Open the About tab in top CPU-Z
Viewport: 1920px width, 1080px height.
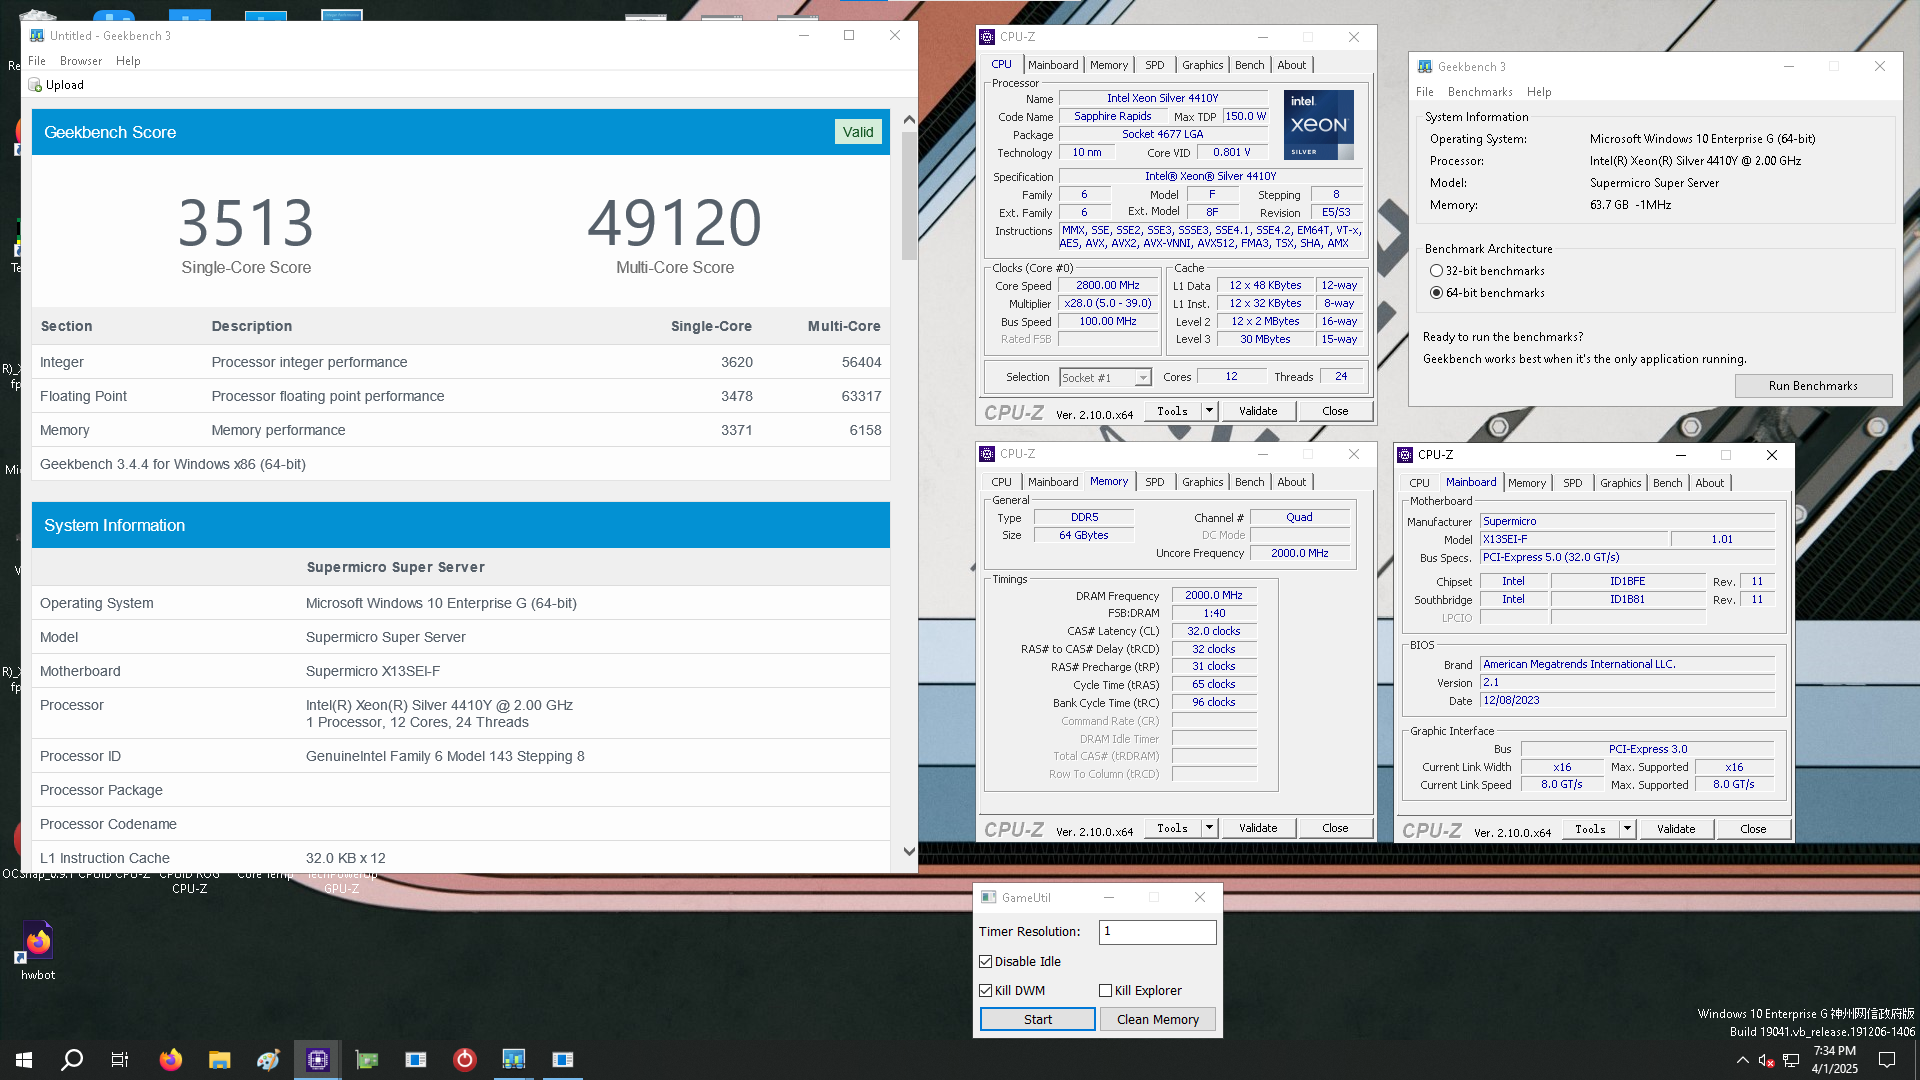pos(1291,65)
